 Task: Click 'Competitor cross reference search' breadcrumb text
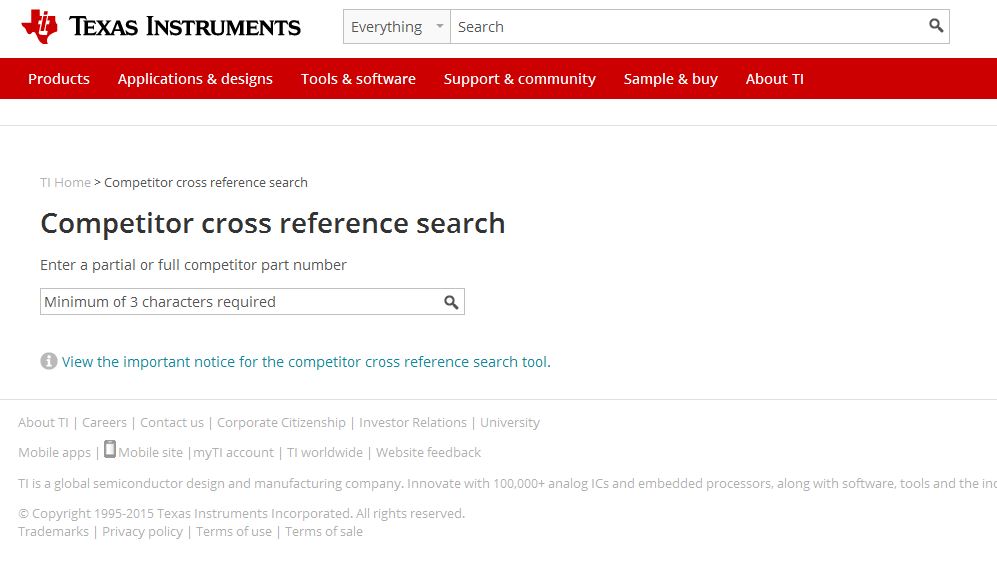click(x=206, y=183)
